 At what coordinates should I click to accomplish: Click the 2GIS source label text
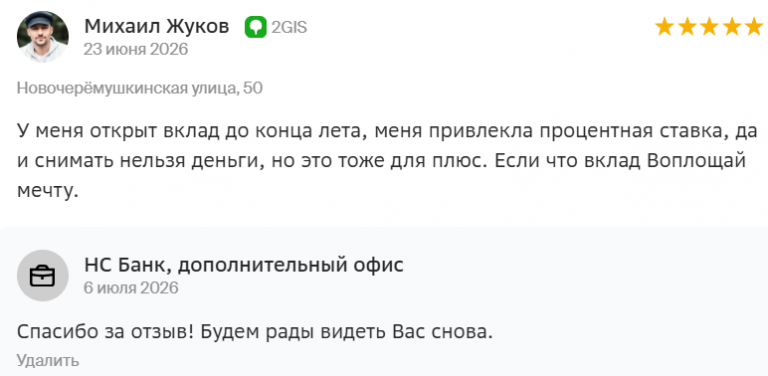(289, 27)
